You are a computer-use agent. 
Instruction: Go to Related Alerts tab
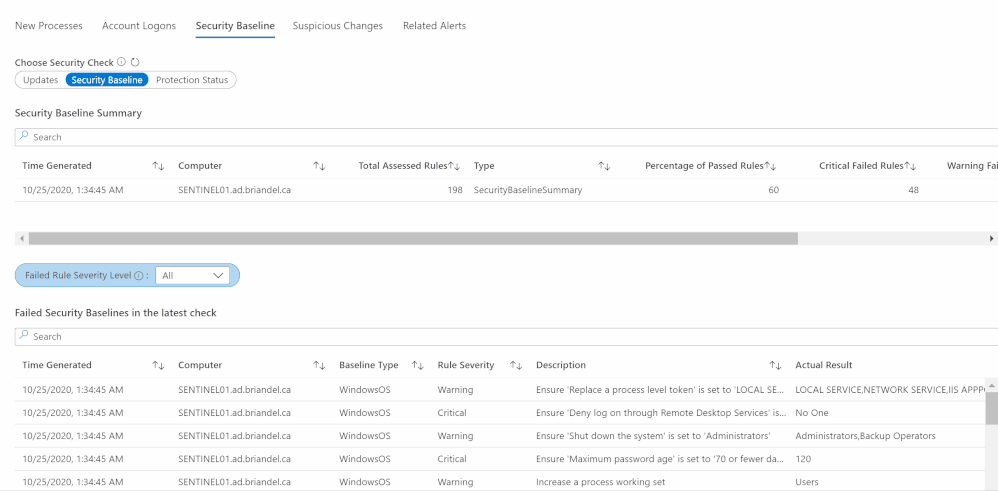pos(434,26)
